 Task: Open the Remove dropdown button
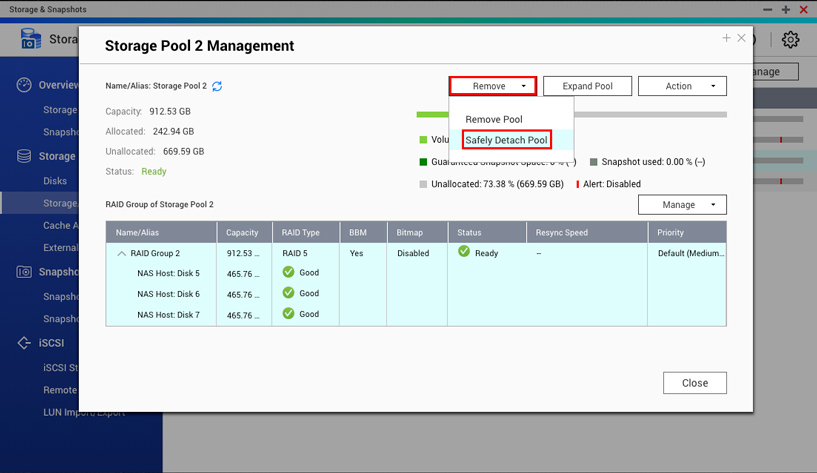[x=493, y=86]
